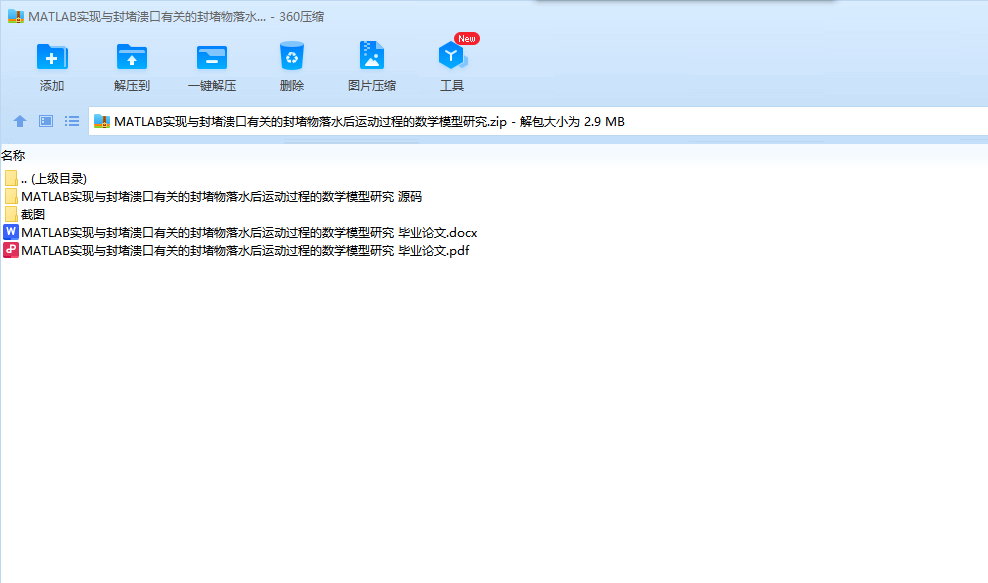Viewport: 988px width, 583px height.
Task: Select the 源码 source code folder
Action: (213, 197)
